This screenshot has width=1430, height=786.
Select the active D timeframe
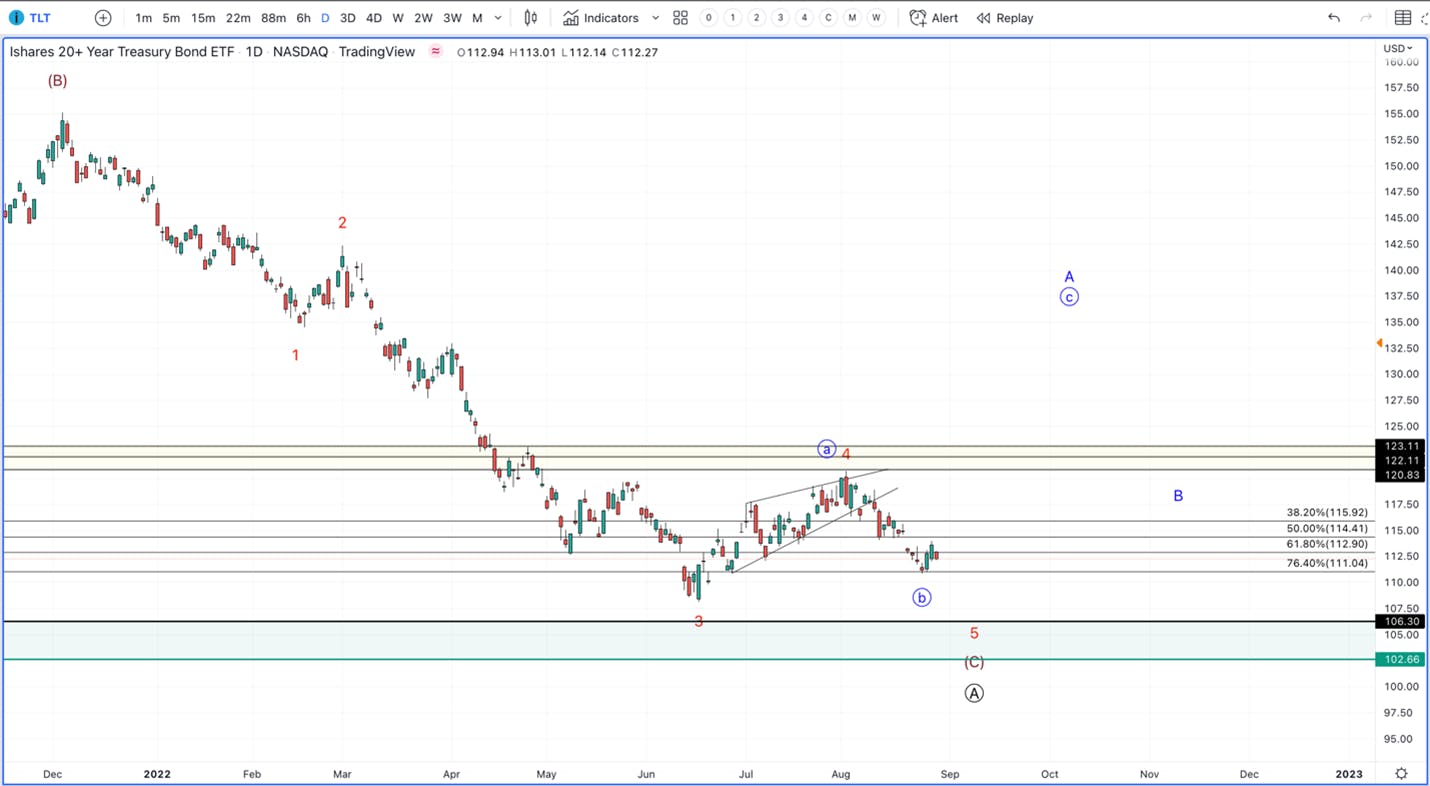325,18
